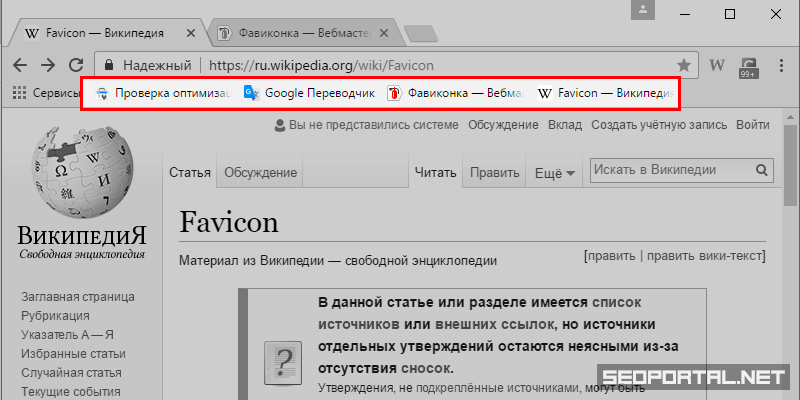Image resolution: width=800 pixels, height=400 pixels.
Task: Bookmark this page with star icon
Action: (x=684, y=66)
